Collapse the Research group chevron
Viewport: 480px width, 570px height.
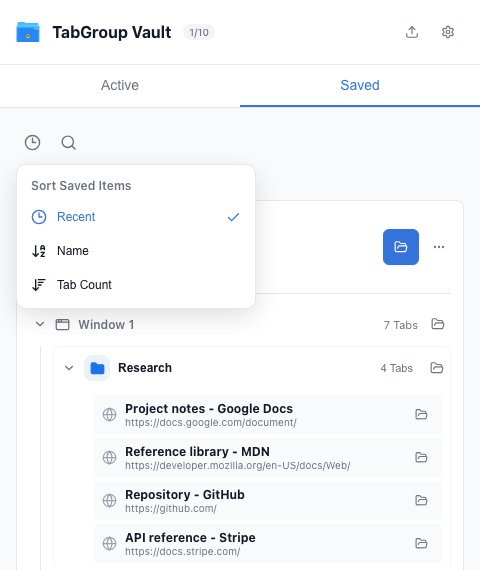[x=69, y=368]
